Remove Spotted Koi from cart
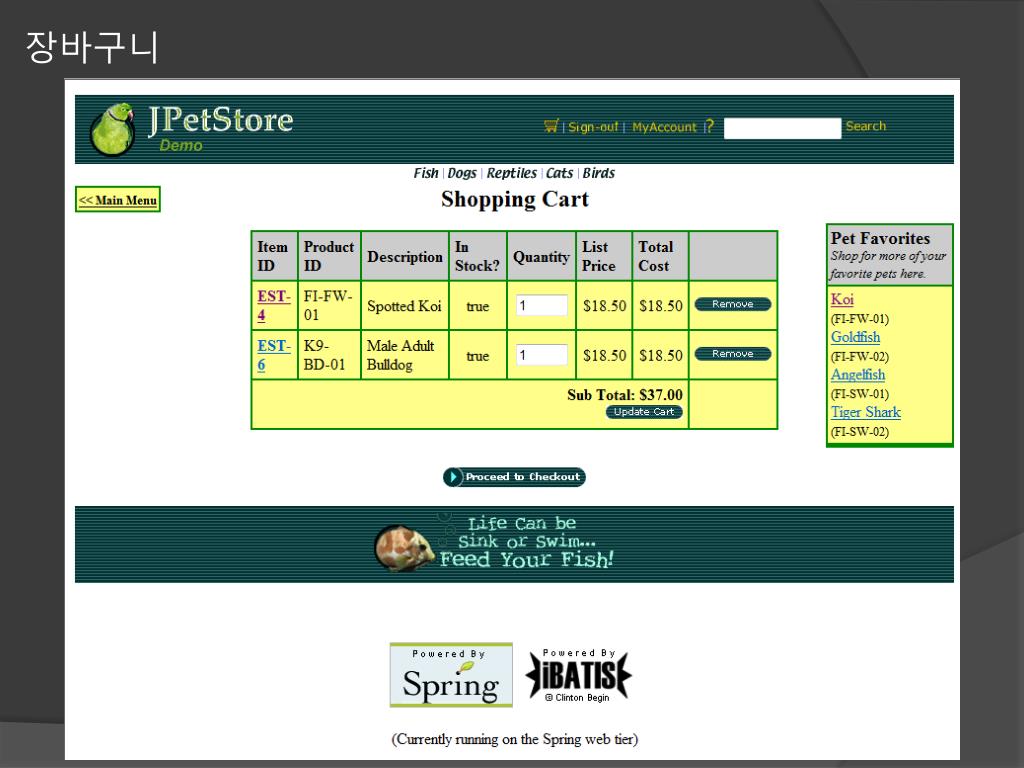 click(x=733, y=304)
